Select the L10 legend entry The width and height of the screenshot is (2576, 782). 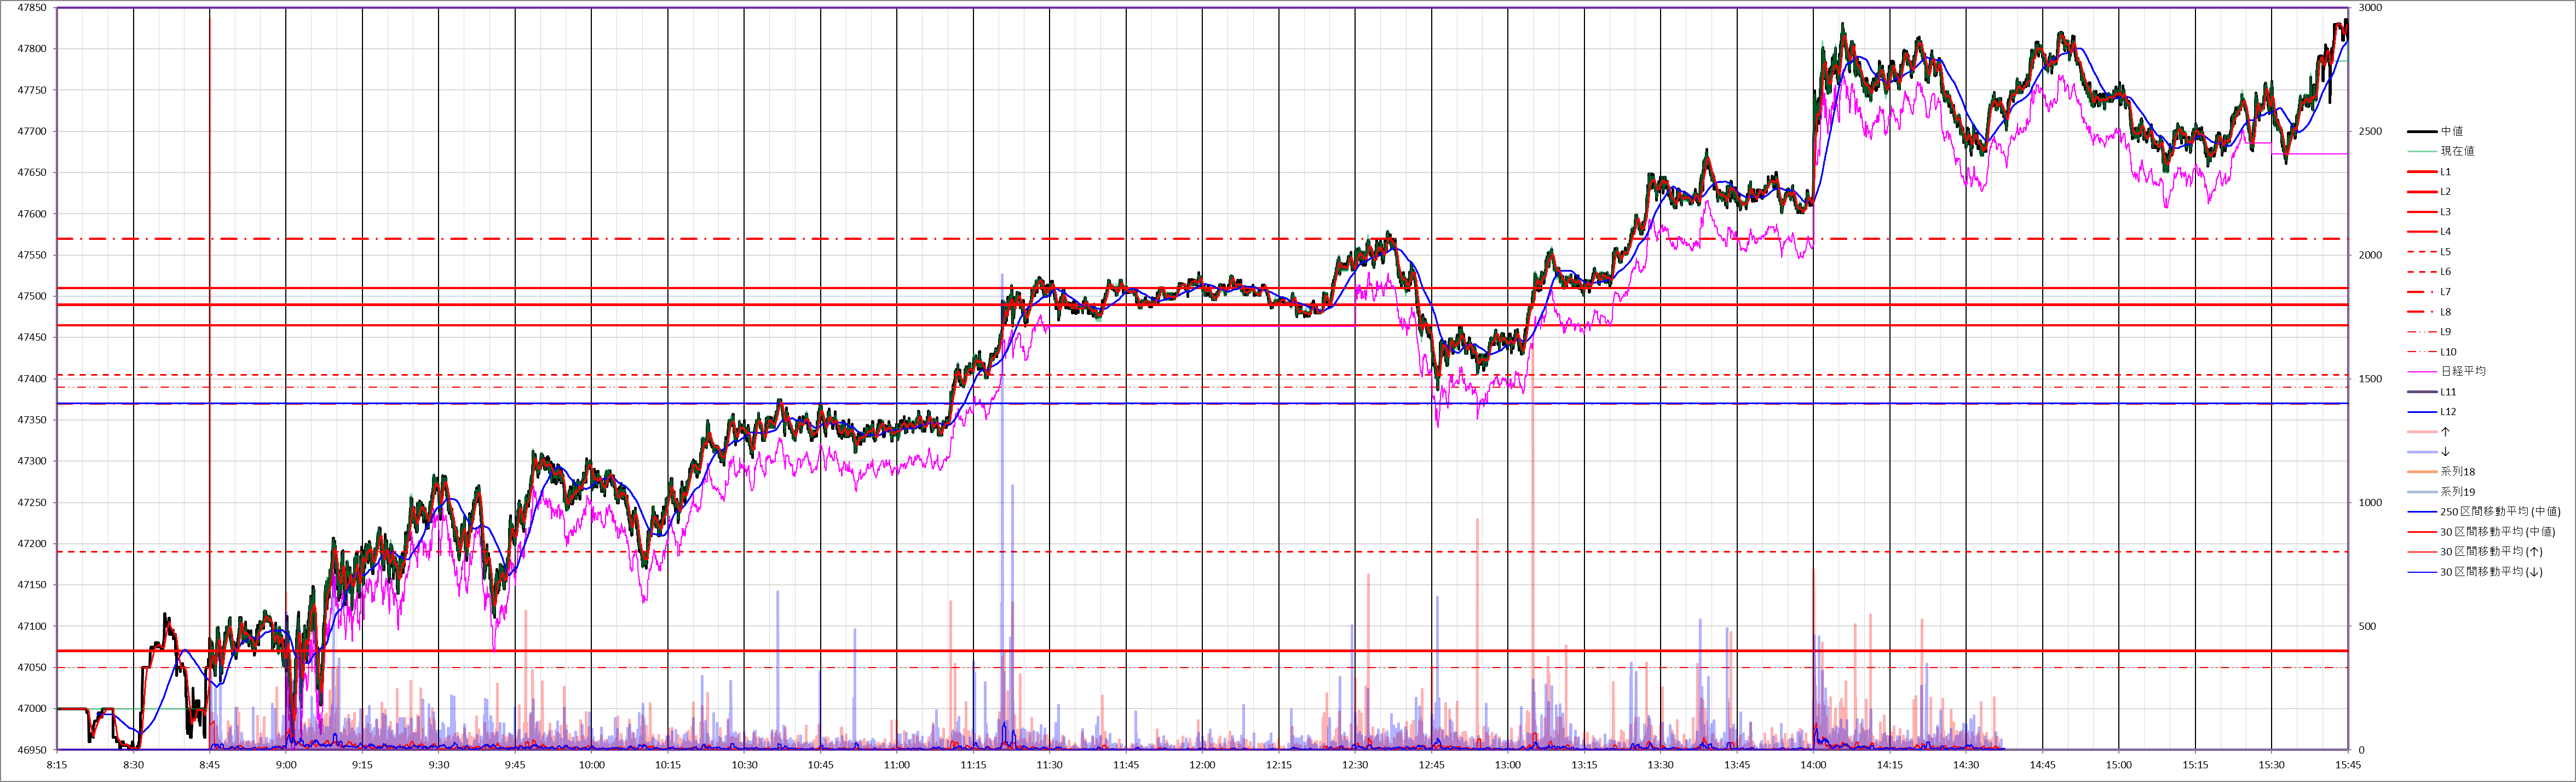tap(2448, 352)
